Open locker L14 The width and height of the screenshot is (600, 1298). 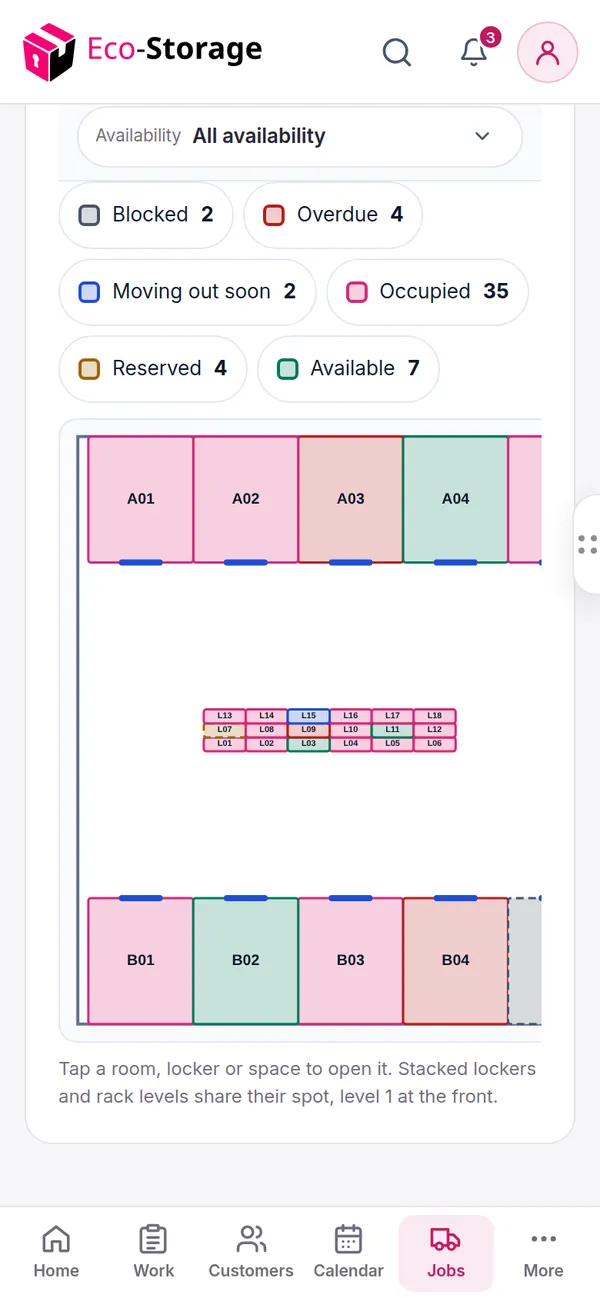point(267,716)
